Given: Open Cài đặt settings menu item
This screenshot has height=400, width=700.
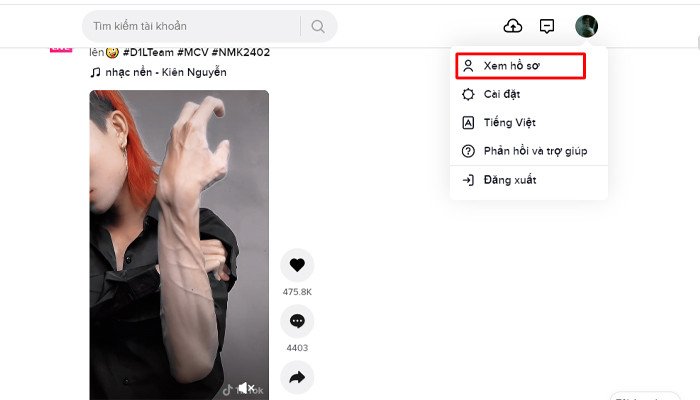Looking at the screenshot, I should coord(529,94).
